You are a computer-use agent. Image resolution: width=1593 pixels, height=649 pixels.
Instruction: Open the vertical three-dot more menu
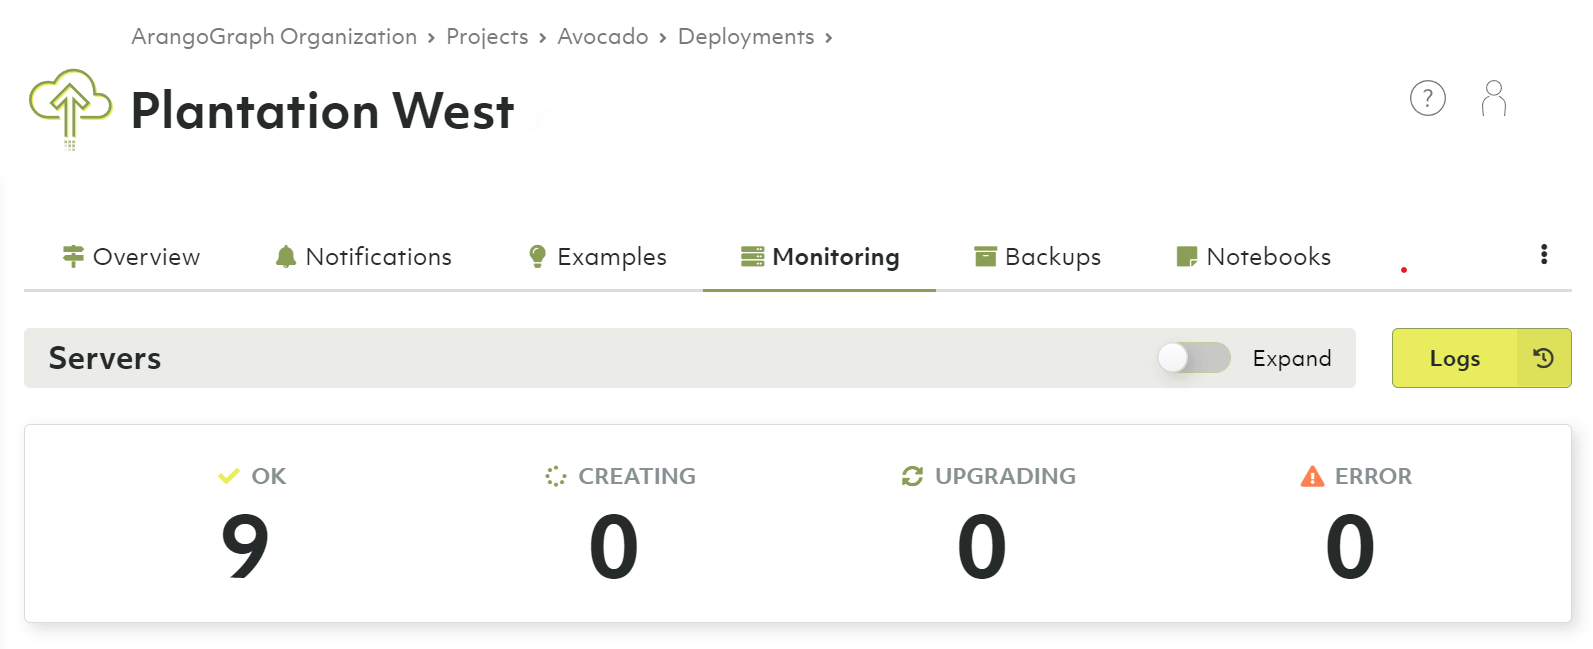pos(1544,254)
